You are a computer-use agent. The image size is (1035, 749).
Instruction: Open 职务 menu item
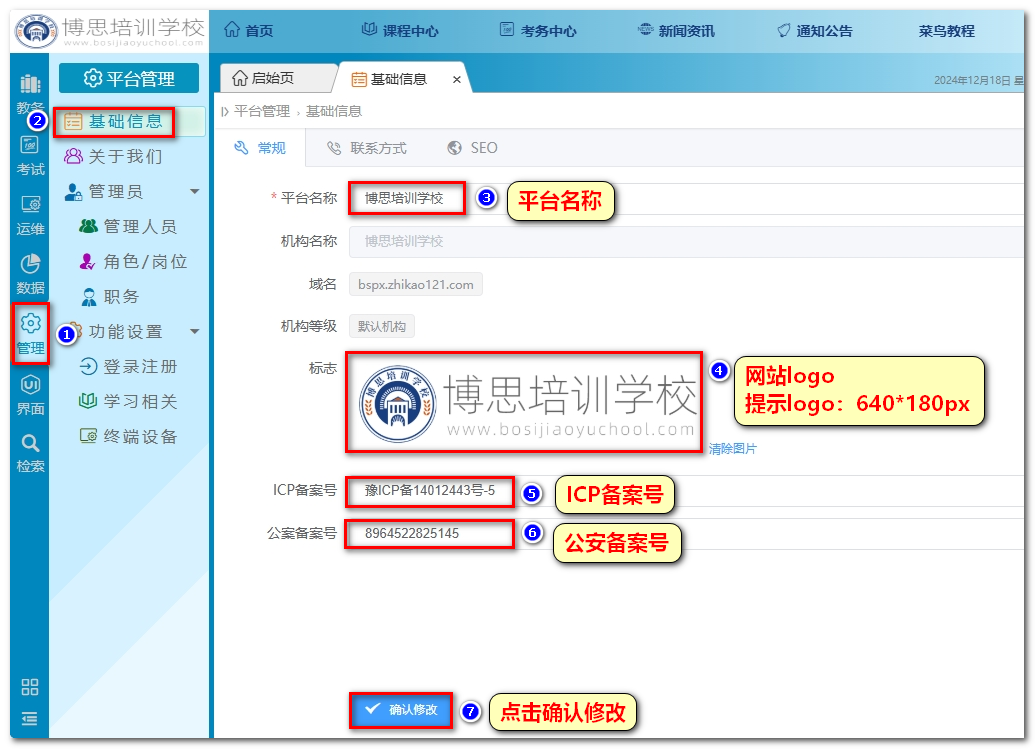[x=110, y=296]
